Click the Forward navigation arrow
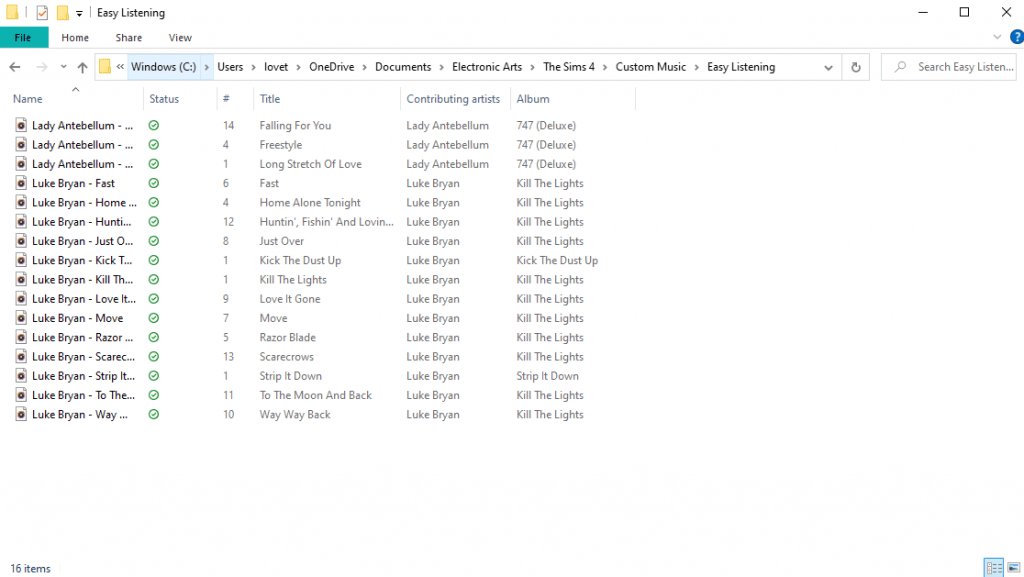Image resolution: width=1024 pixels, height=577 pixels. pyautogui.click(x=42, y=67)
